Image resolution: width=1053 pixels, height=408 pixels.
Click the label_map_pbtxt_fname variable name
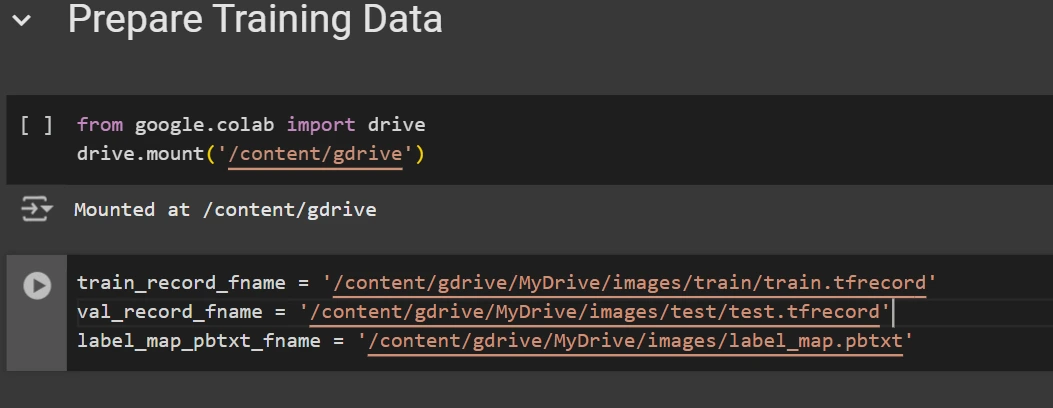coord(199,341)
